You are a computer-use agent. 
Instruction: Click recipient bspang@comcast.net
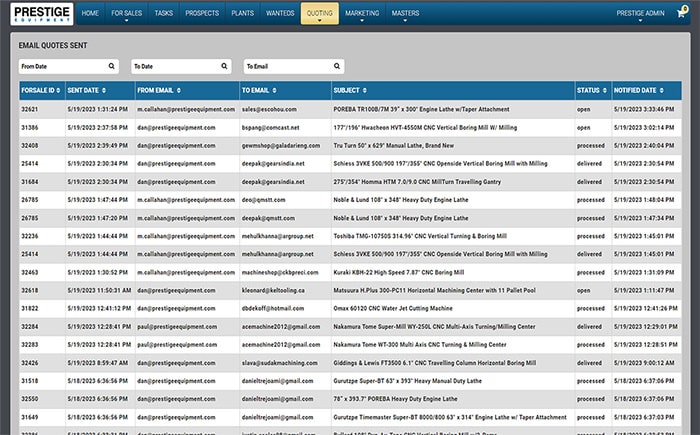tap(271, 128)
